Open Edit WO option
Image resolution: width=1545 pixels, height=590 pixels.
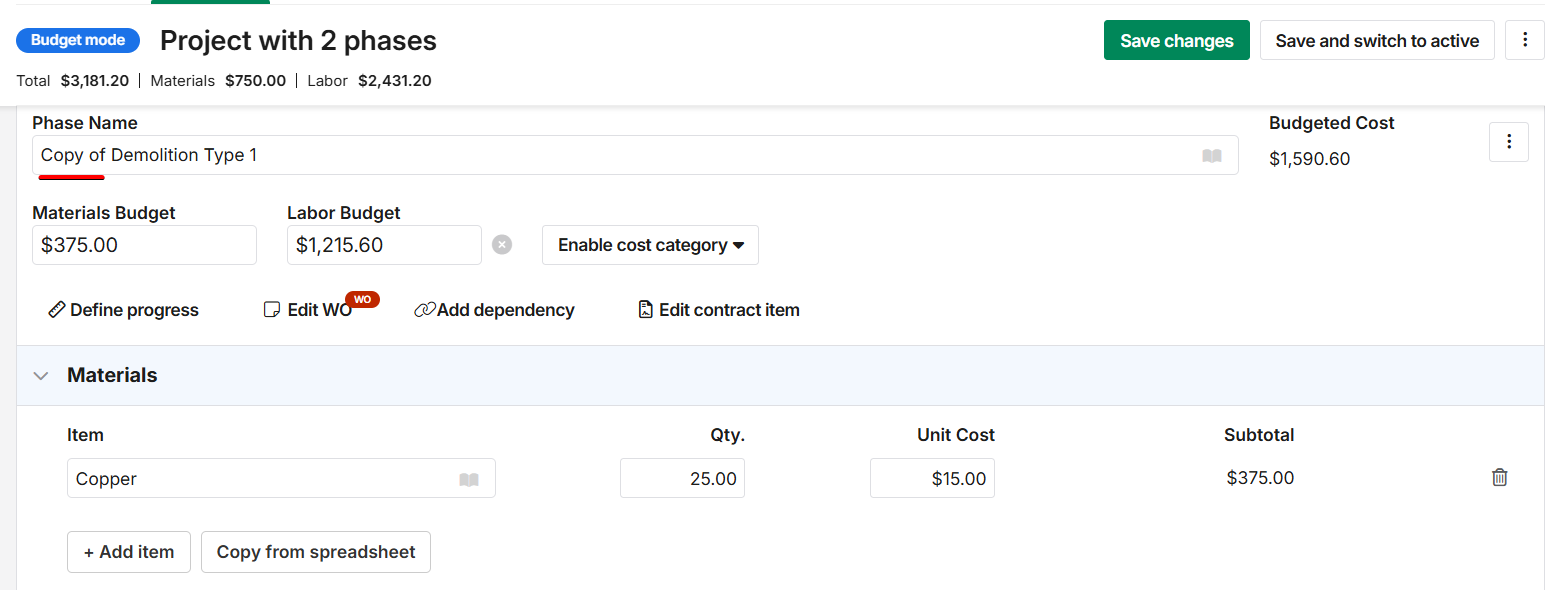[x=308, y=310]
